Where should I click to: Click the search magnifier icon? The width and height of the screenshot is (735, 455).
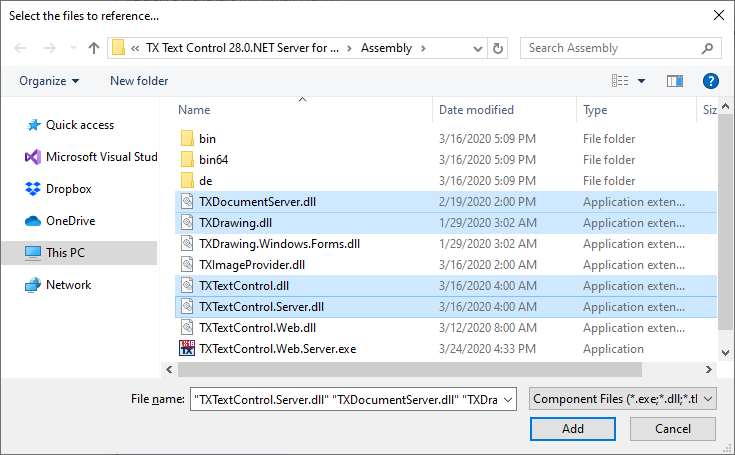tap(707, 48)
